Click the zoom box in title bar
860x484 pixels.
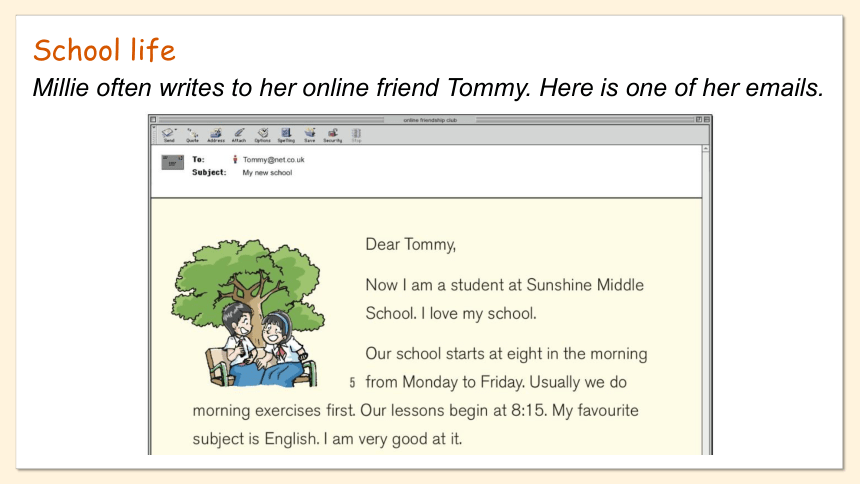[x=699, y=120]
